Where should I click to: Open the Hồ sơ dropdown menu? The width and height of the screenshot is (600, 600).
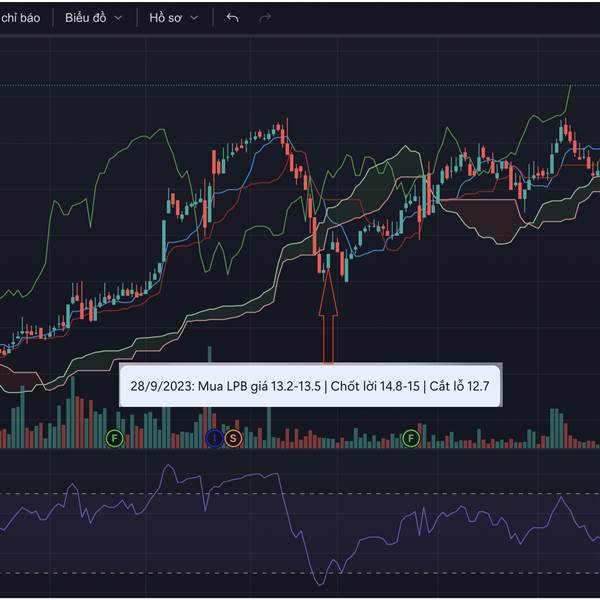[x=174, y=18]
